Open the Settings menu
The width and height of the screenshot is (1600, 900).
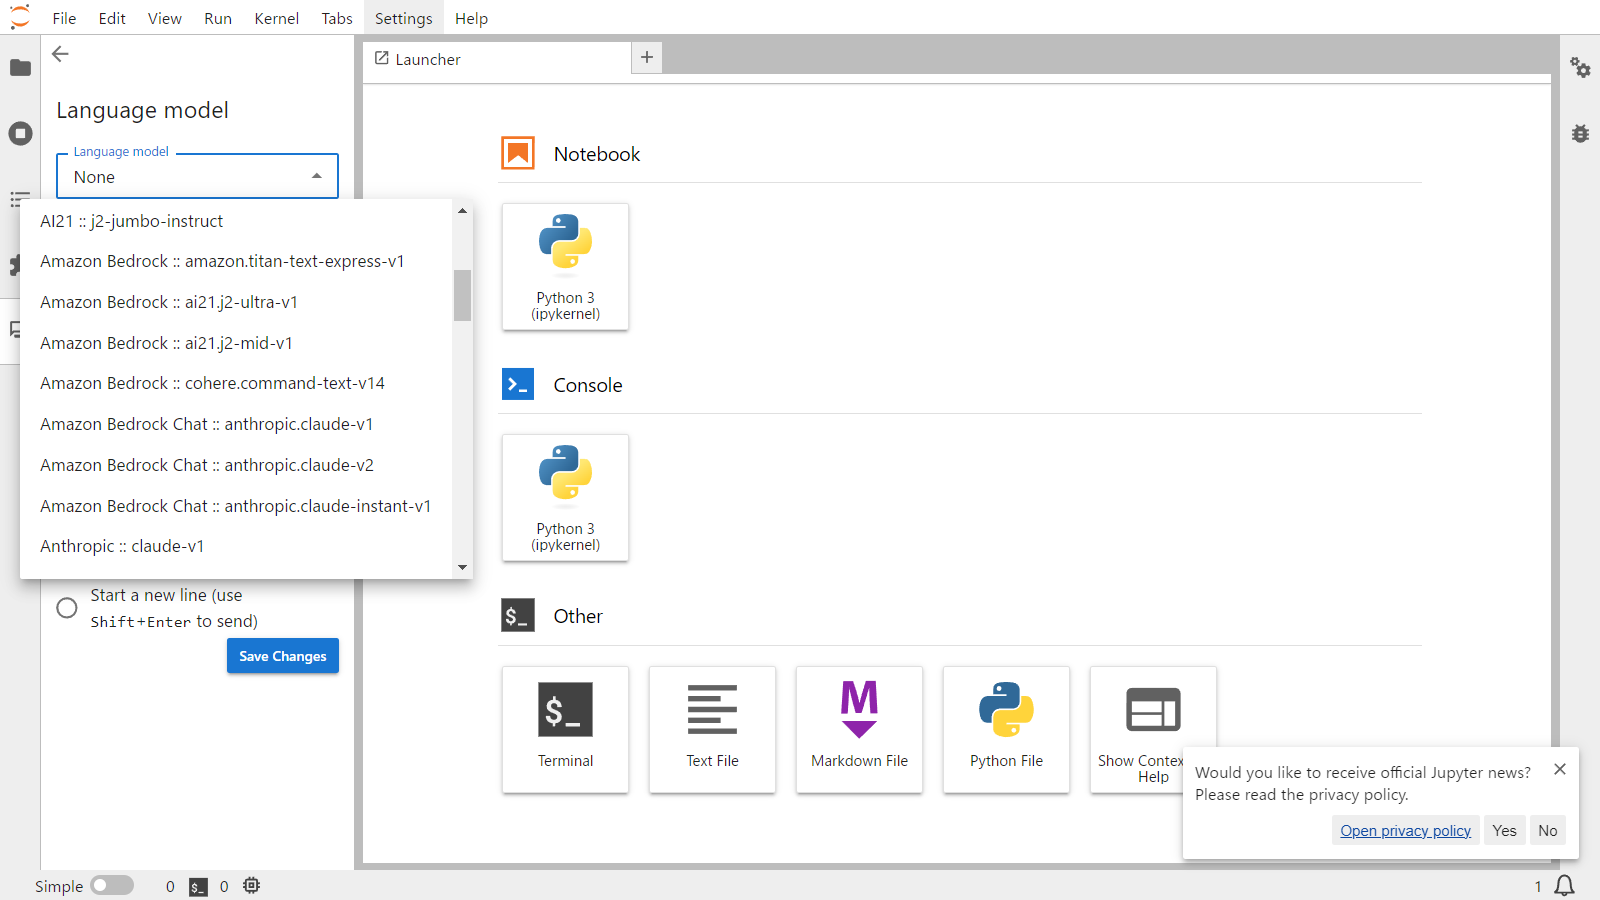click(x=403, y=18)
